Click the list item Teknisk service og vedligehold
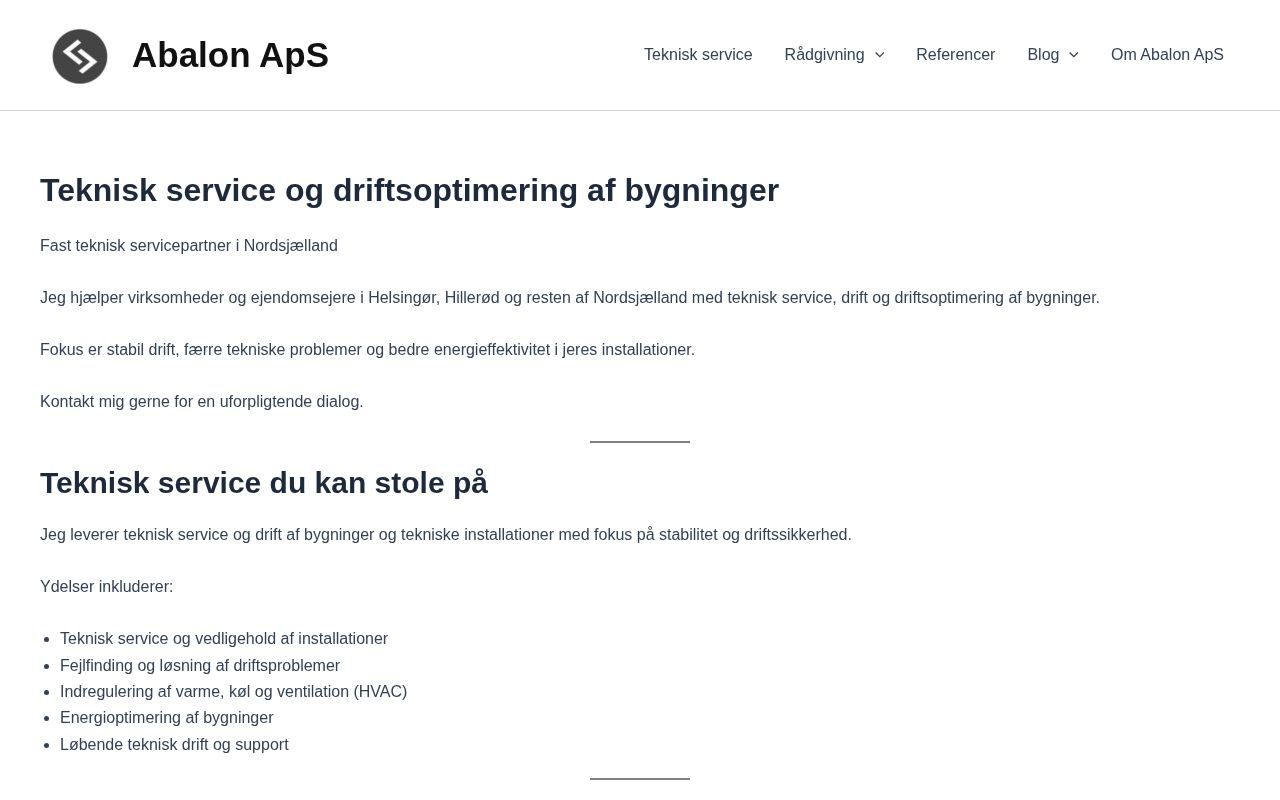Viewport: 1280px width, 800px height. click(224, 639)
